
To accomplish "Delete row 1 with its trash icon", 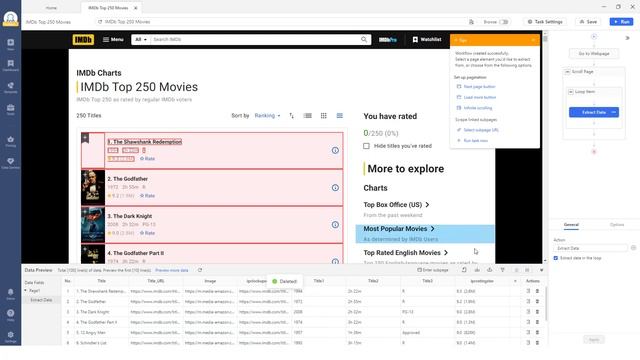I will point(537,291).
